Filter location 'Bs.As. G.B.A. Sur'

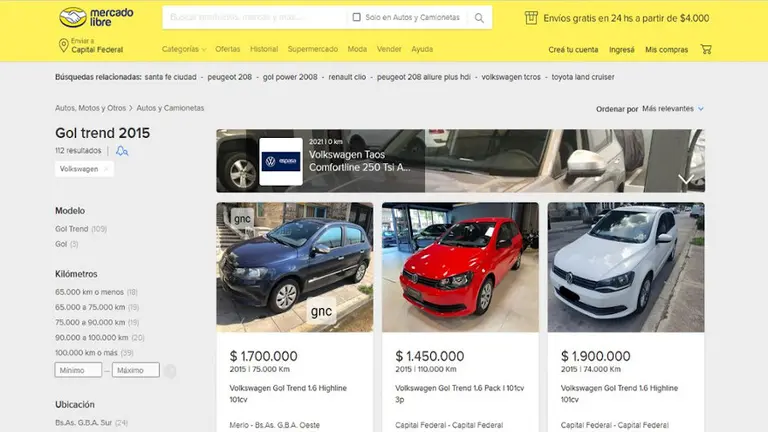point(83,423)
